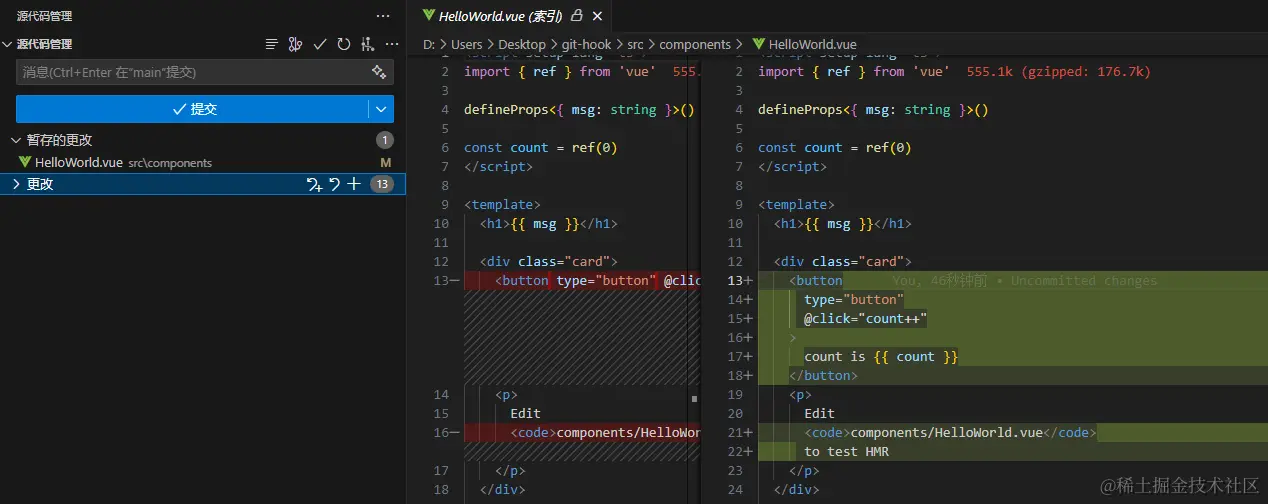This screenshot has width=1268, height=504.
Task: Click added line type="button" in right diff
Action: 853,299
